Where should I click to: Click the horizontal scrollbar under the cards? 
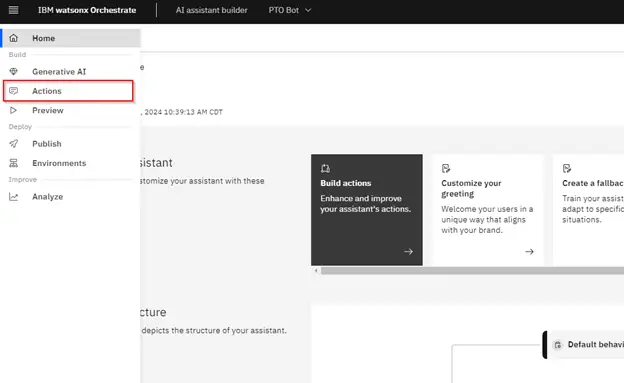tap(472, 271)
